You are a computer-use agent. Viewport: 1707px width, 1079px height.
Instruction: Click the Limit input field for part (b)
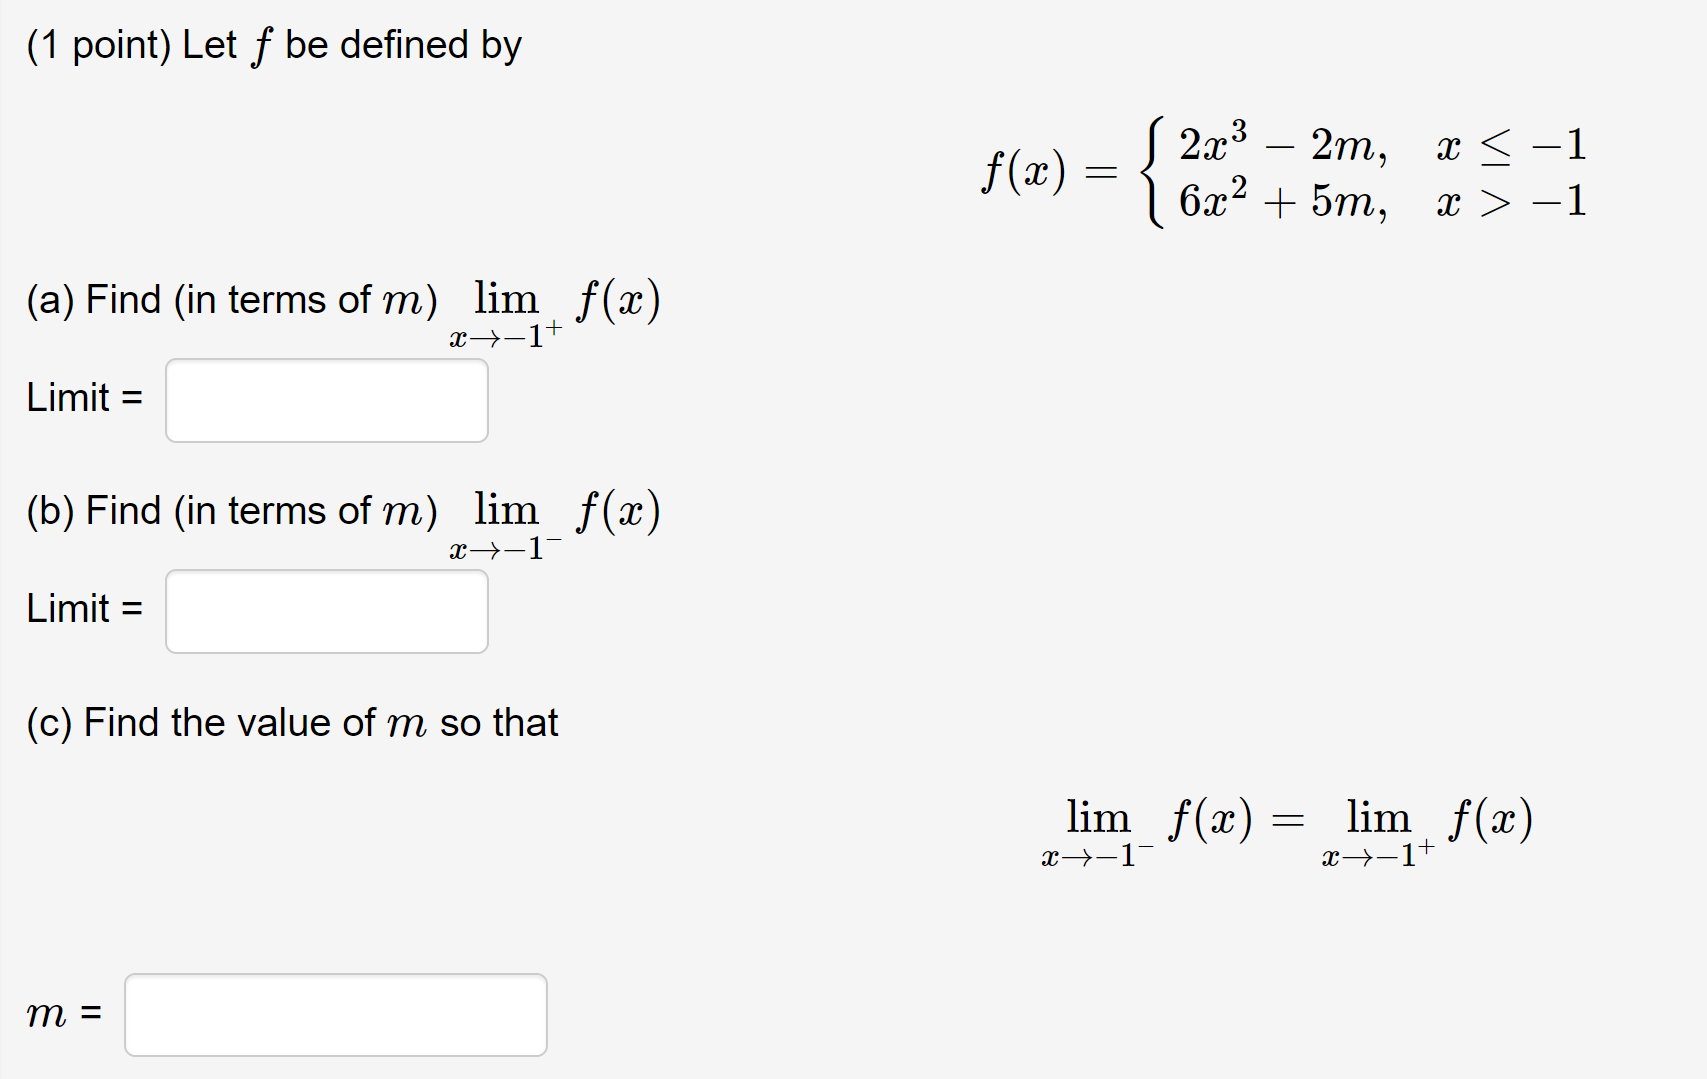(325, 610)
